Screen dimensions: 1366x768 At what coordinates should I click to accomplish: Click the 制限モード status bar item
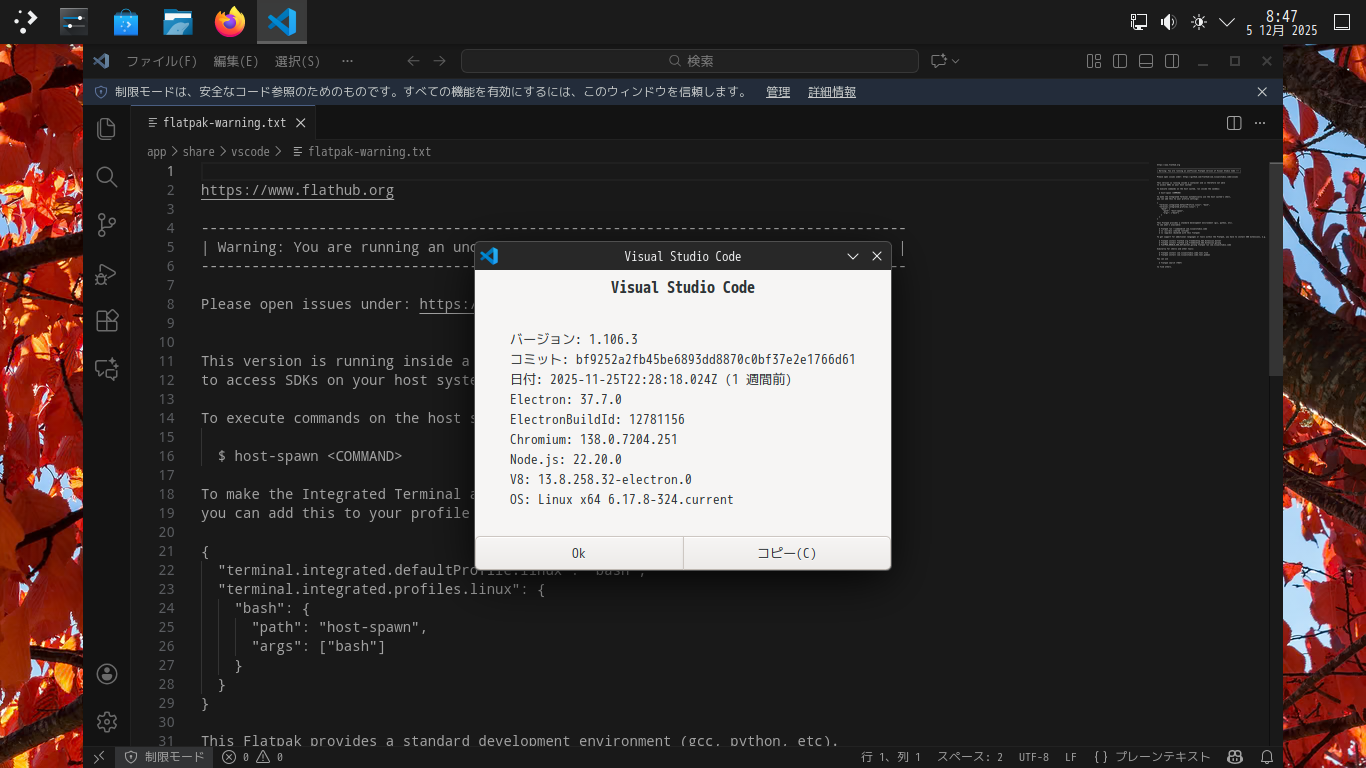165,757
